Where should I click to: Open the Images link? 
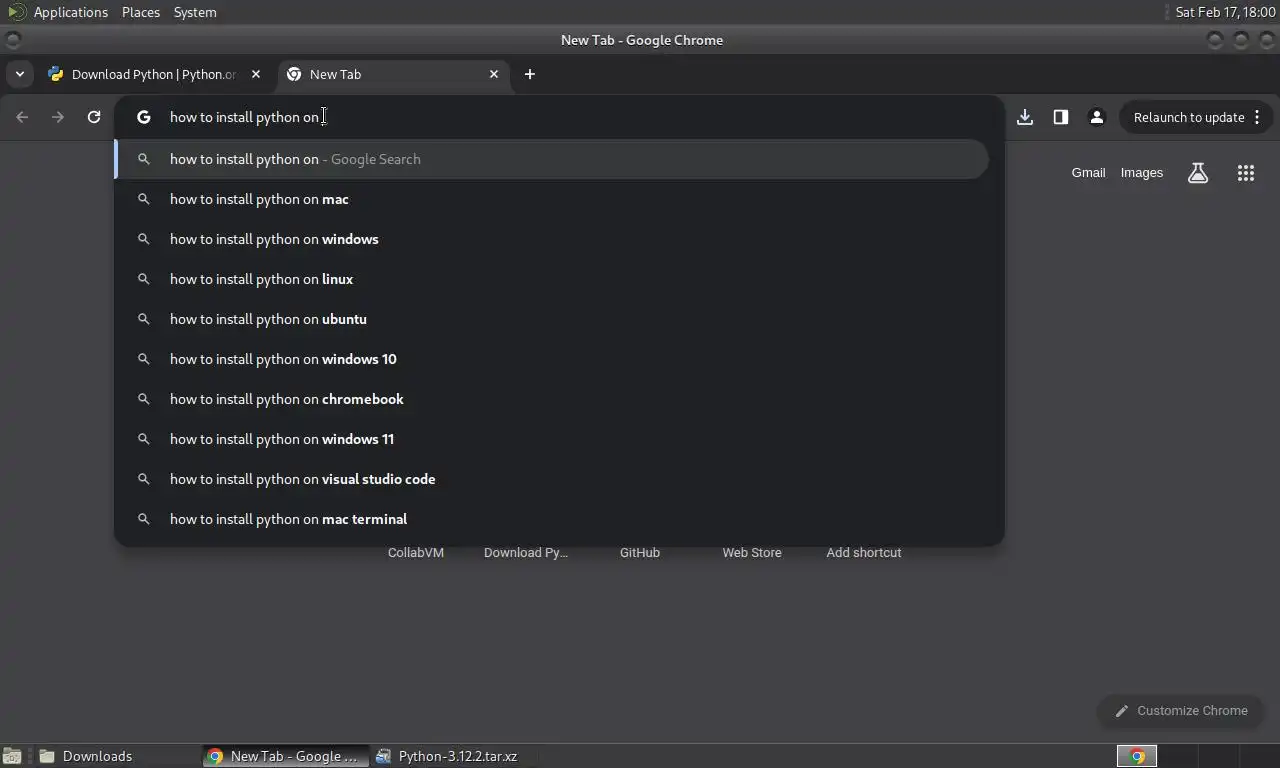point(1142,173)
